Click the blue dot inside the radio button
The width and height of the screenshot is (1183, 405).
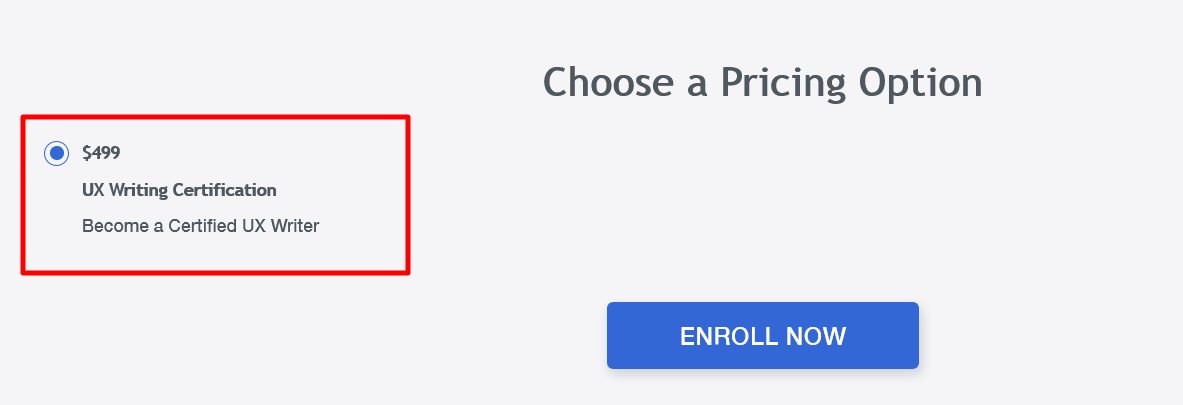tap(56, 153)
